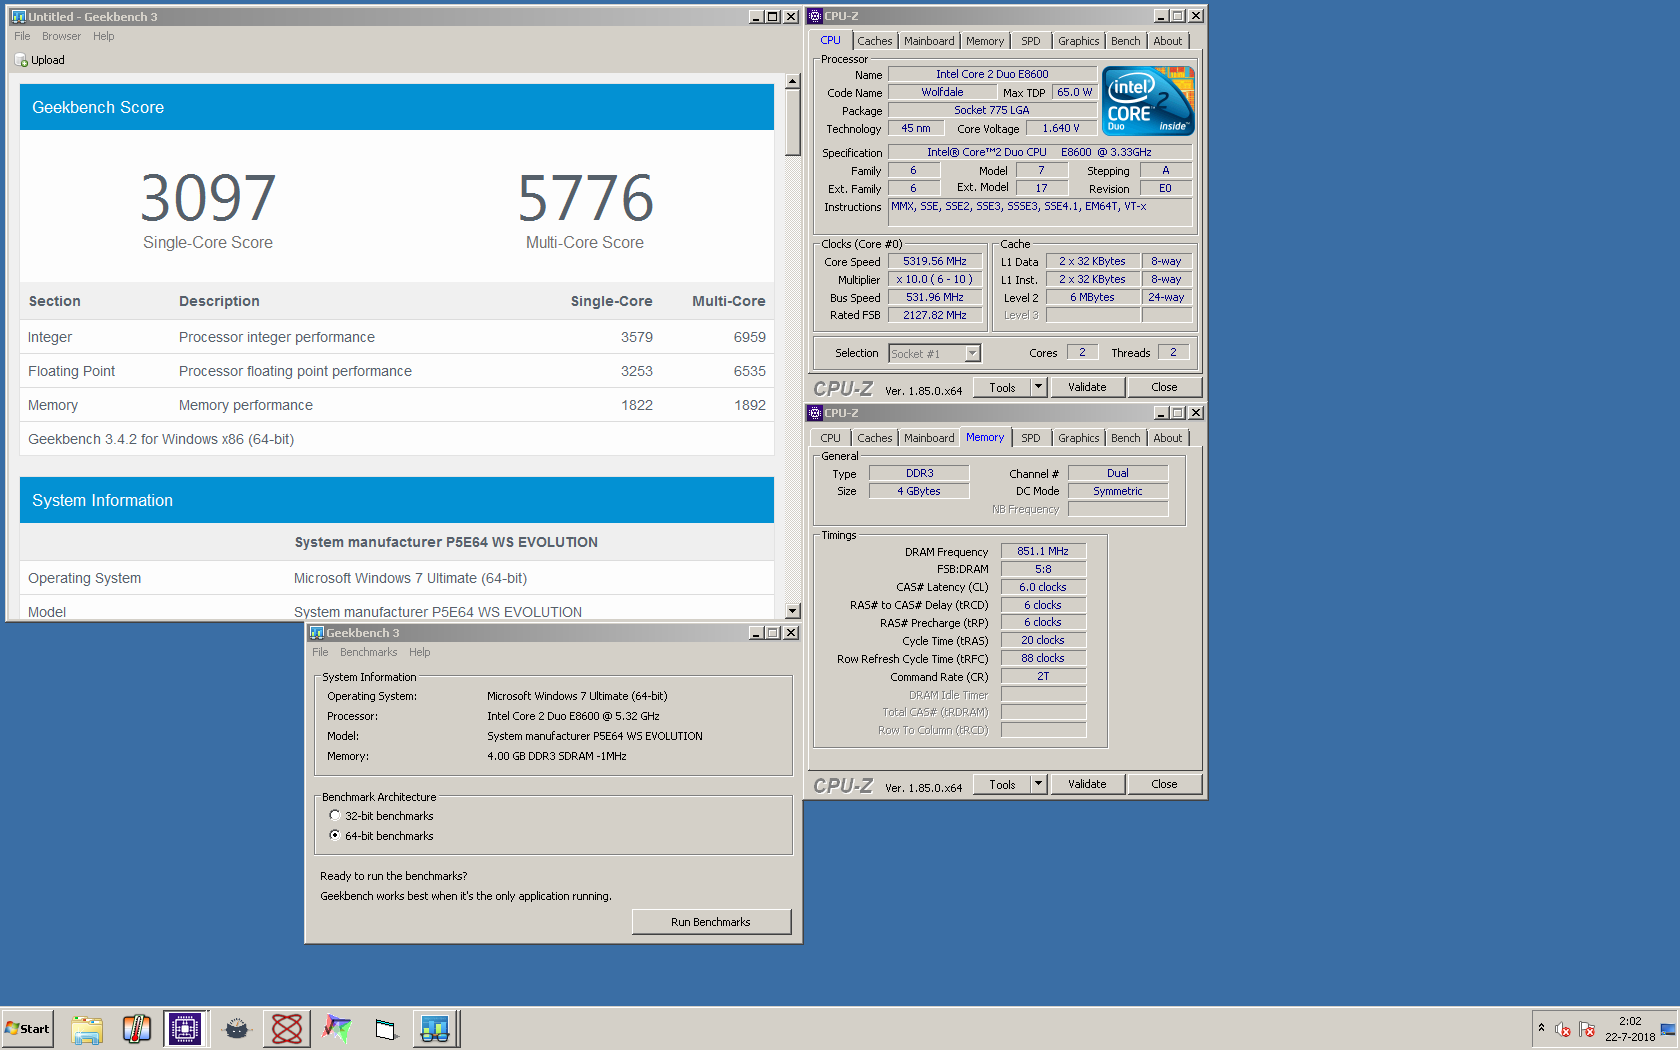The width and height of the screenshot is (1680, 1050).
Task: Expand Tools dropdown arrow in upper CPU-Z
Action: tap(1038, 387)
